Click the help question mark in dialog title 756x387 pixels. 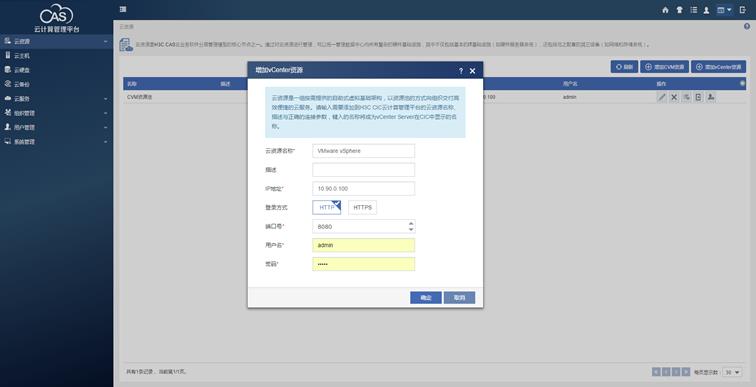460,71
